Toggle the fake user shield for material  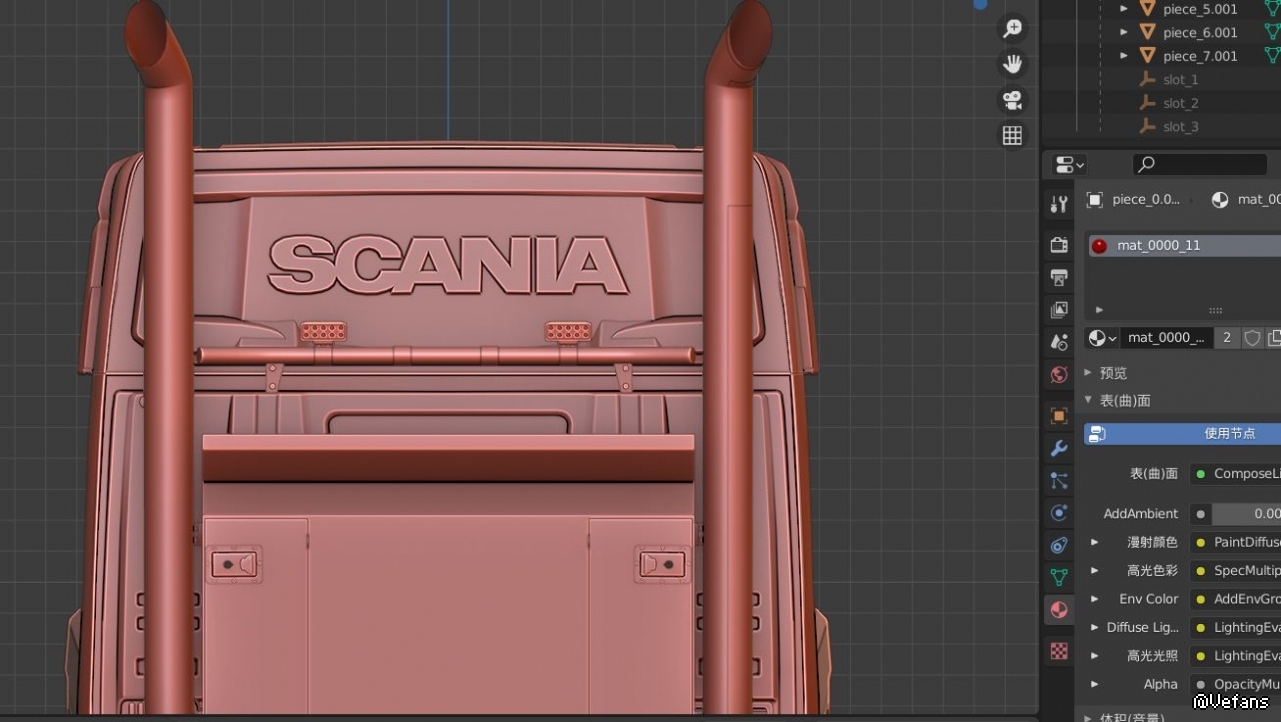tap(1252, 338)
